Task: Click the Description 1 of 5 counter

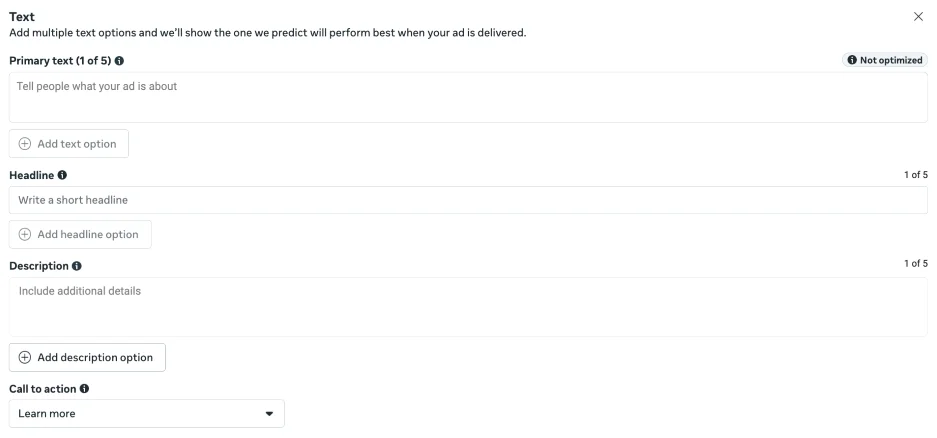Action: coord(916,264)
